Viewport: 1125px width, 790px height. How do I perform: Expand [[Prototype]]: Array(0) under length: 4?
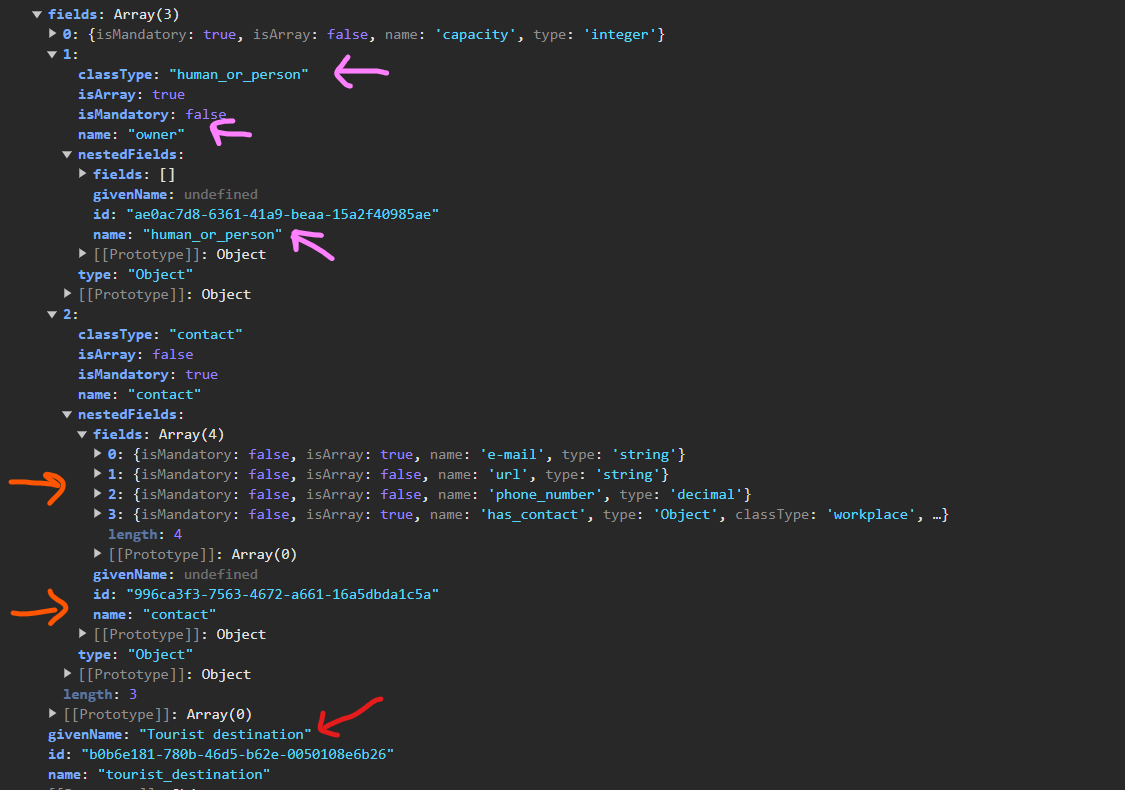pos(98,555)
